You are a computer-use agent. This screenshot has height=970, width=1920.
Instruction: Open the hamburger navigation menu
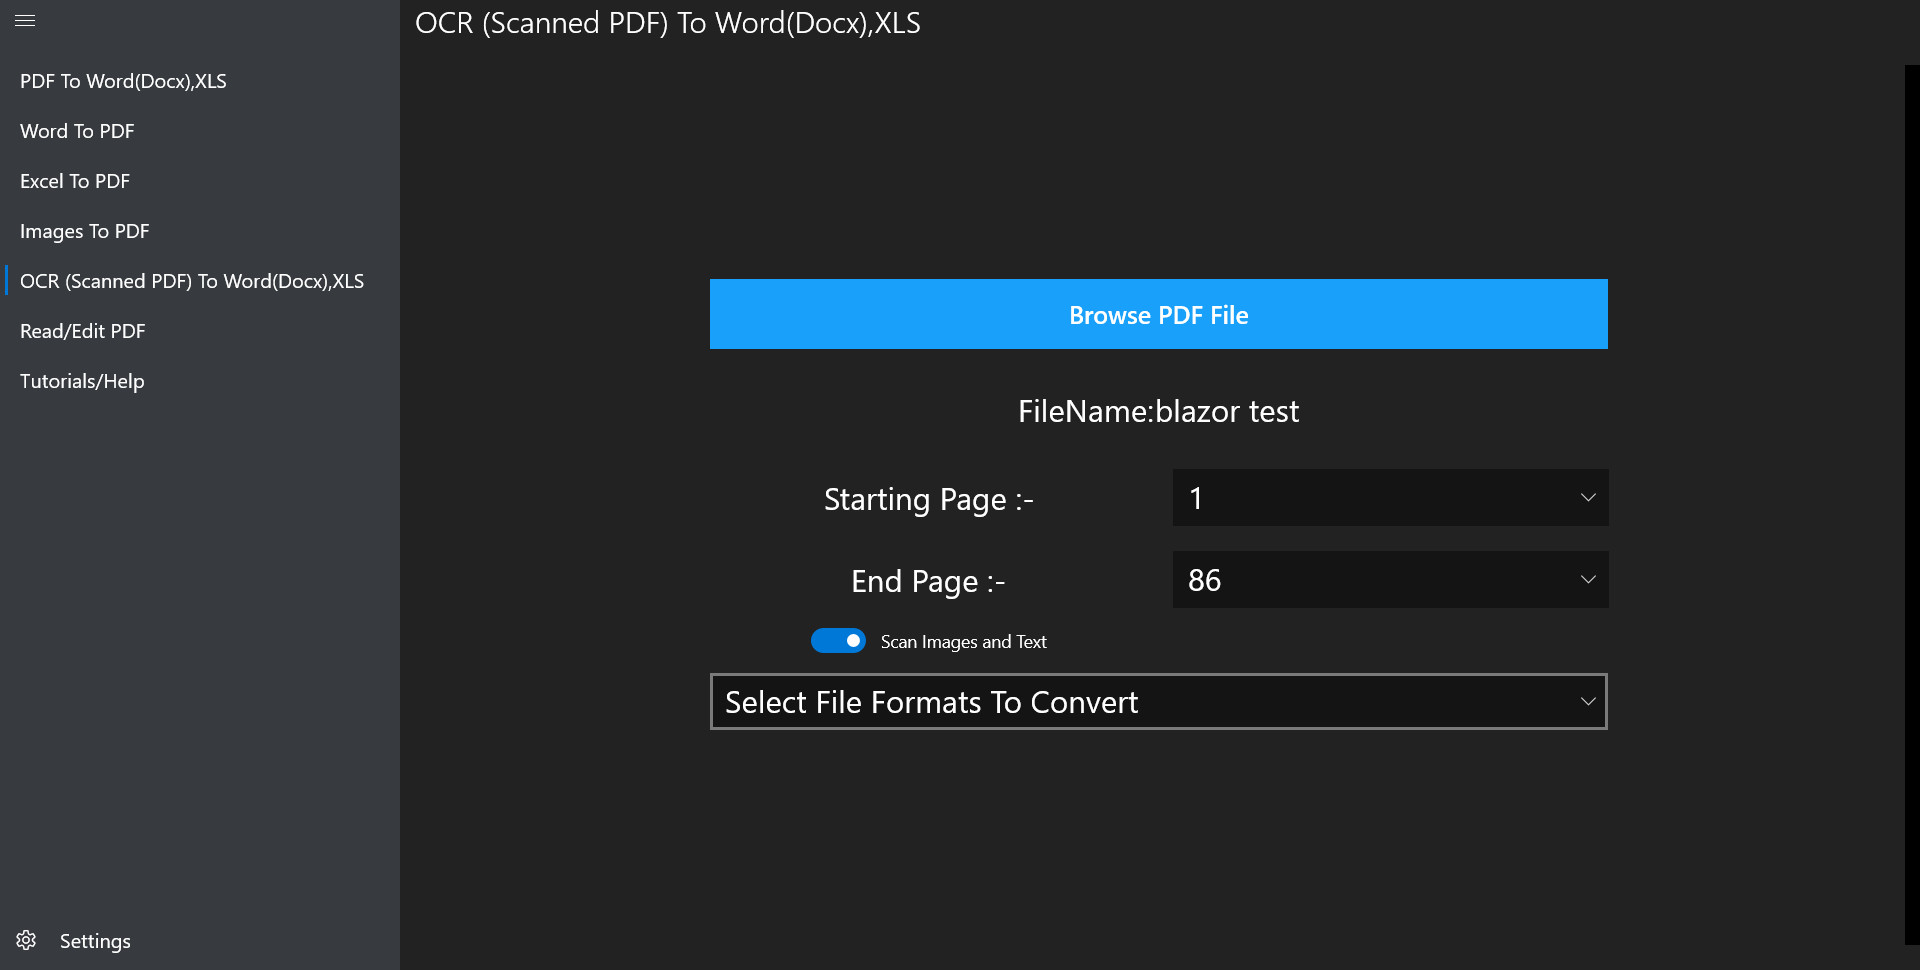(25, 20)
